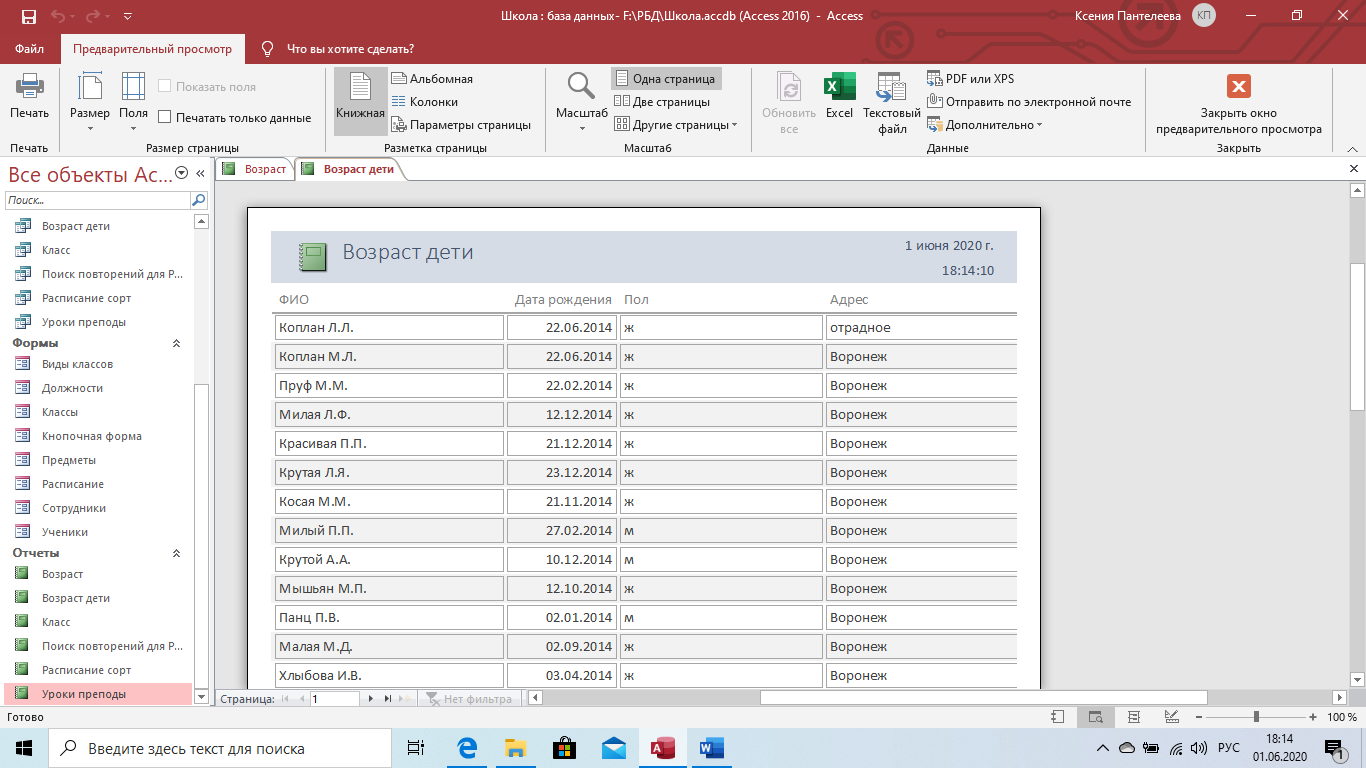Export as PDF или XPS

tap(971, 79)
